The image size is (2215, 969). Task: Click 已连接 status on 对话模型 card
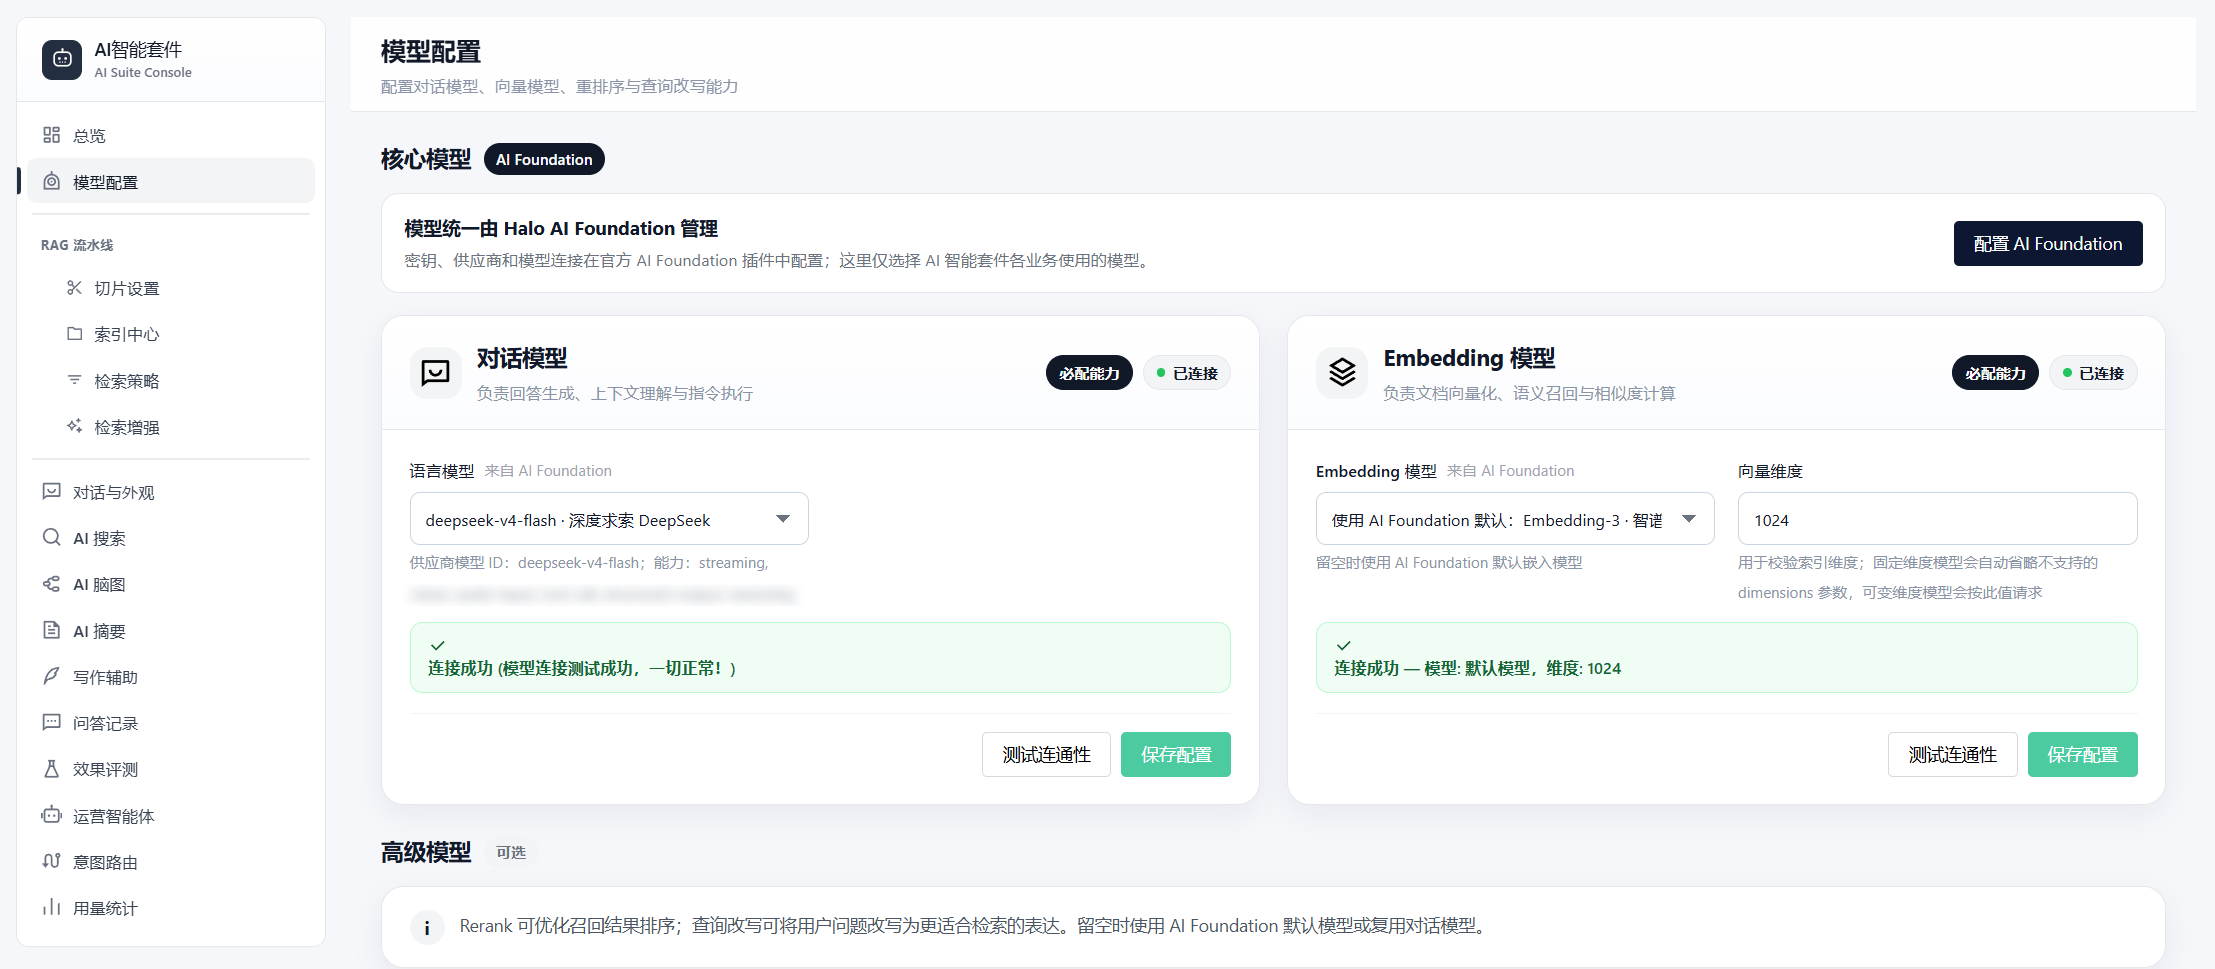pos(1187,373)
